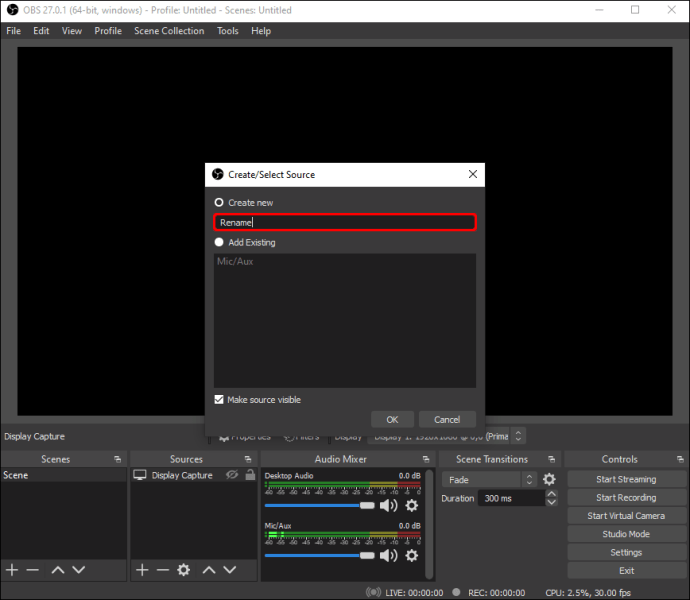690x600 pixels.
Task: Add a new source with plus icon
Action: (x=142, y=570)
